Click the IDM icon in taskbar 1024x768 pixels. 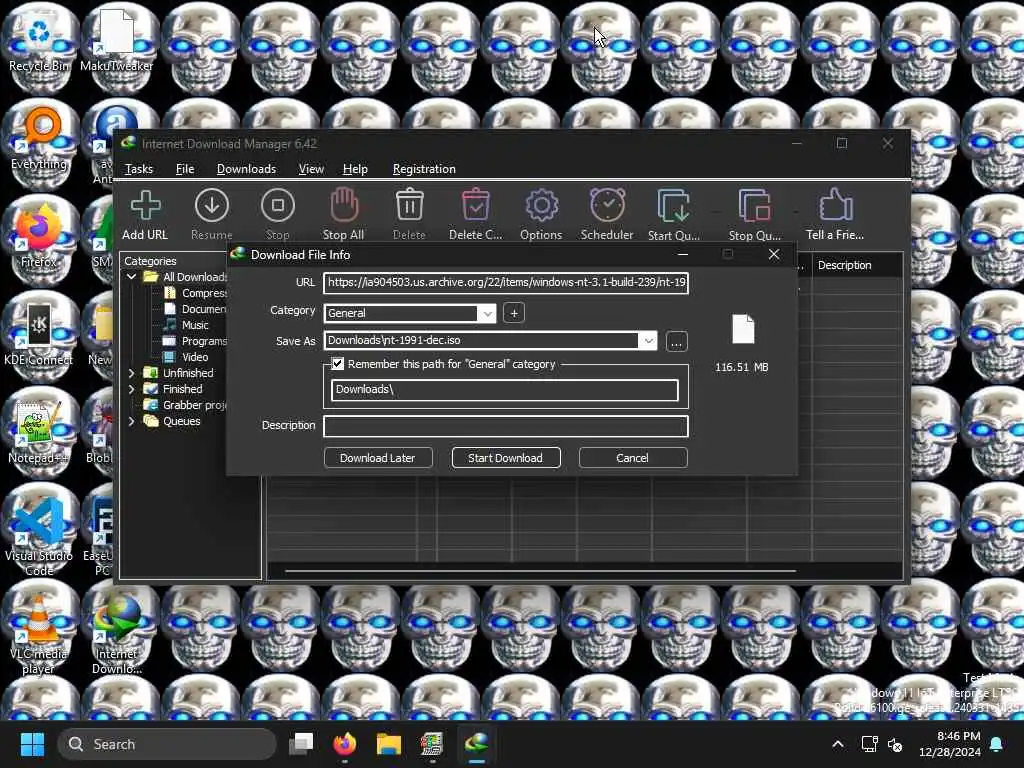point(477,744)
